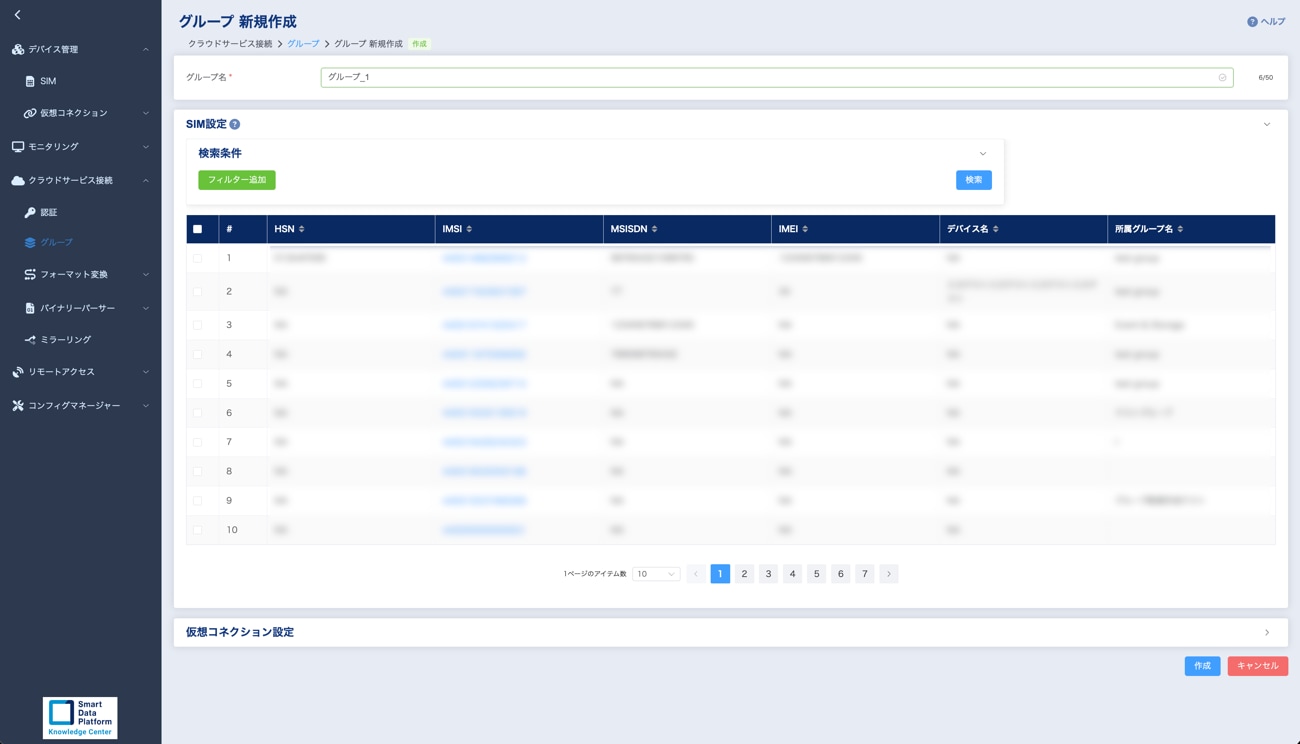This screenshot has width=1300, height=744.
Task: Expand the バイナリーパーサー submenu chevron
Action: (x=146, y=309)
